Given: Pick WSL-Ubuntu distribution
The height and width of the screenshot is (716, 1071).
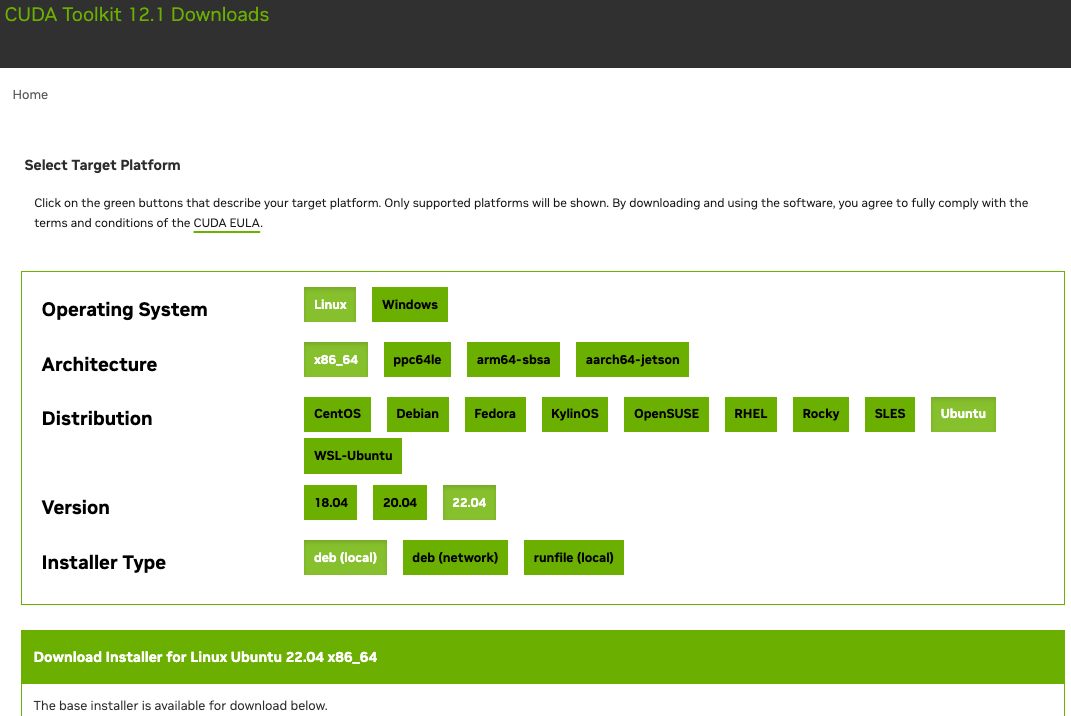Looking at the screenshot, I should point(352,456).
